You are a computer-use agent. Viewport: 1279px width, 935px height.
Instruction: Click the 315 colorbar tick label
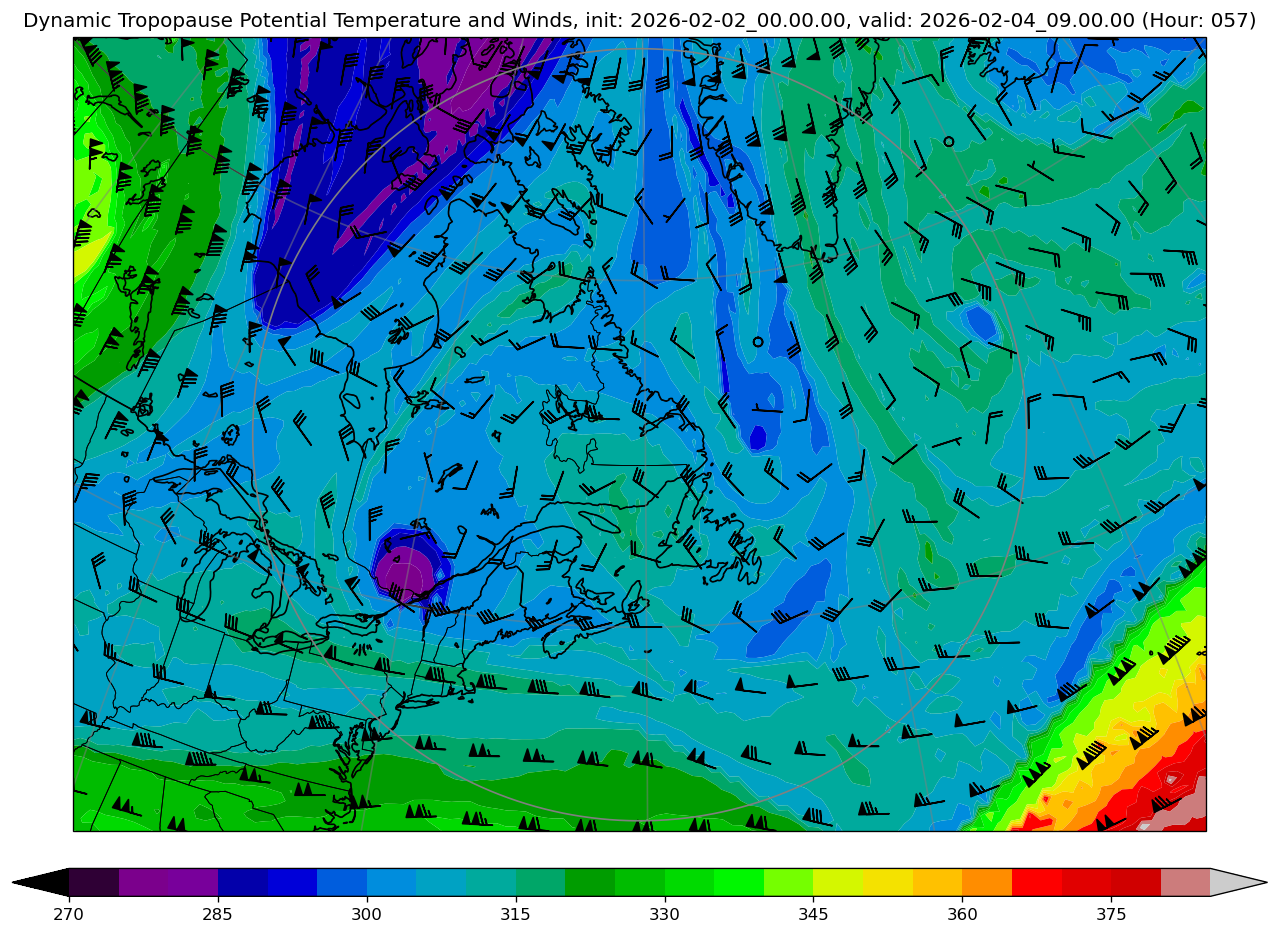coord(515,914)
